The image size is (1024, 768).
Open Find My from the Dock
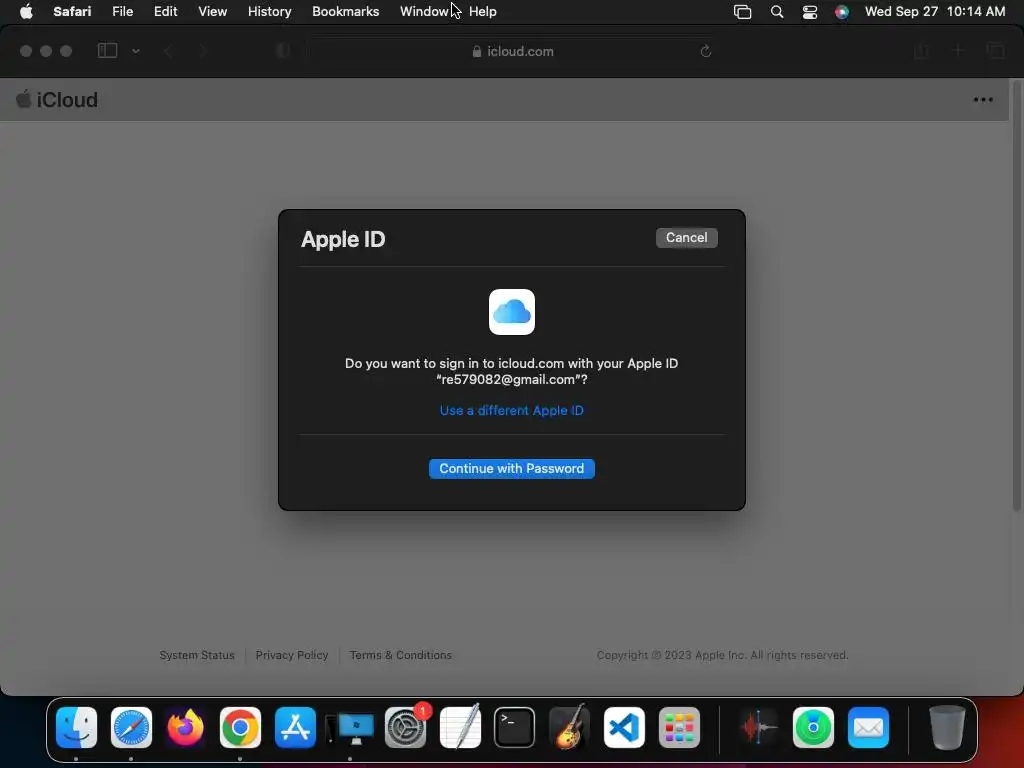coord(813,728)
